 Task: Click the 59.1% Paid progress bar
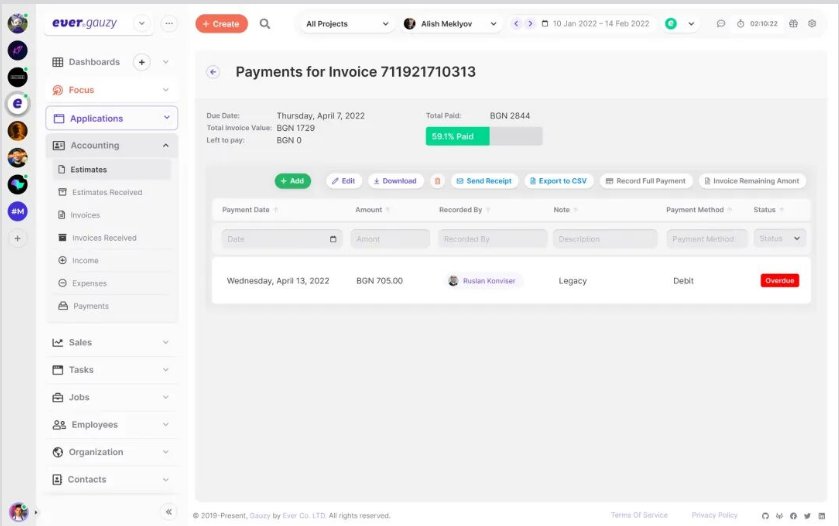pos(483,136)
